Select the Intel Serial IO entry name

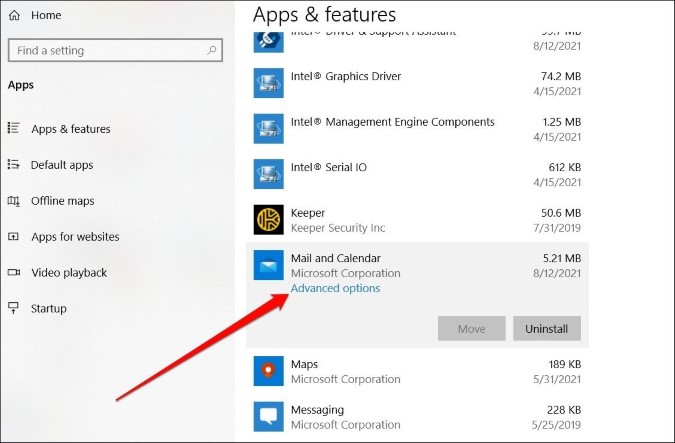click(x=329, y=167)
